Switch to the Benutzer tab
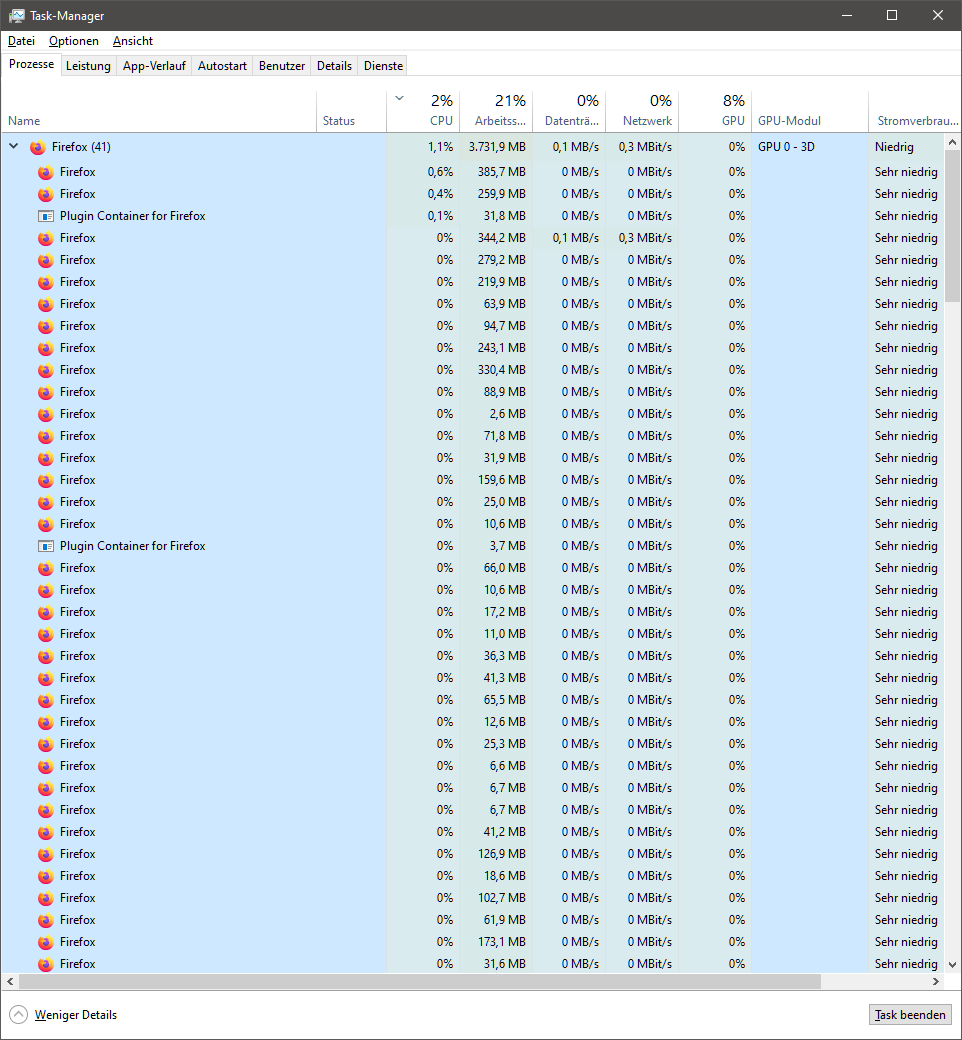 [x=282, y=66]
